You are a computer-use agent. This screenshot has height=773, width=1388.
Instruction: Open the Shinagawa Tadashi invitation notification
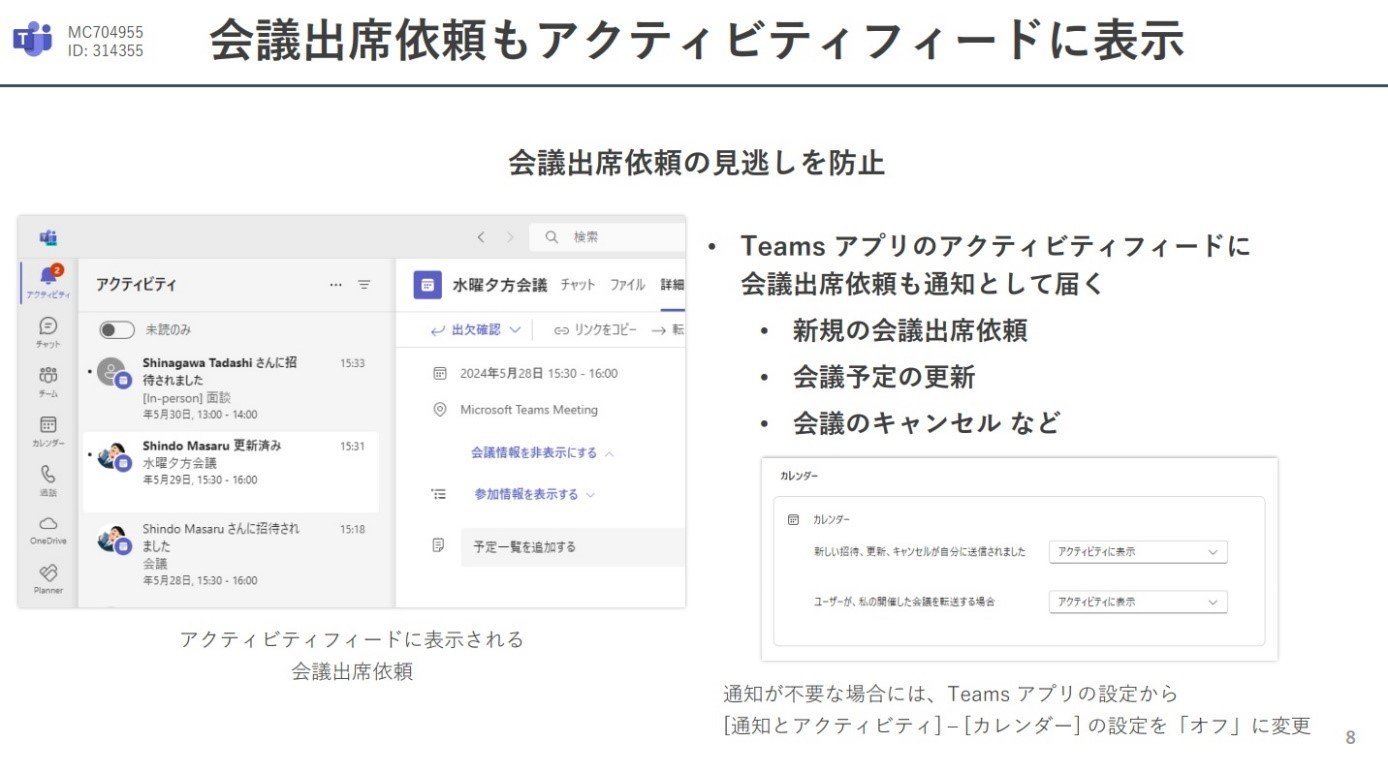point(230,388)
